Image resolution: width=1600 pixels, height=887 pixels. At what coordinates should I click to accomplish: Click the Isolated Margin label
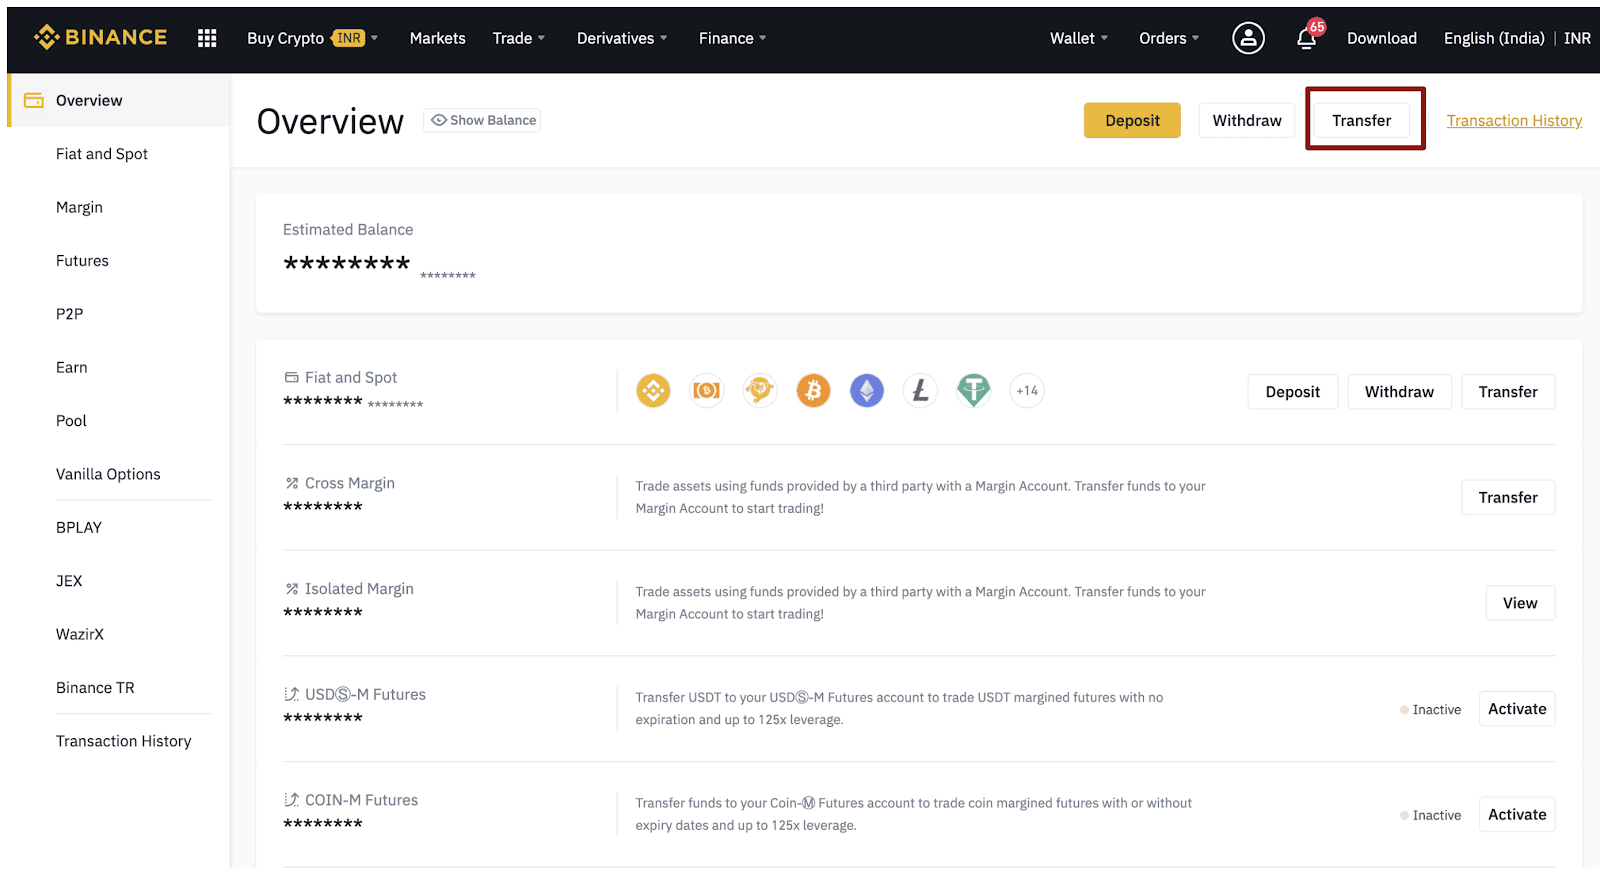coord(359,589)
